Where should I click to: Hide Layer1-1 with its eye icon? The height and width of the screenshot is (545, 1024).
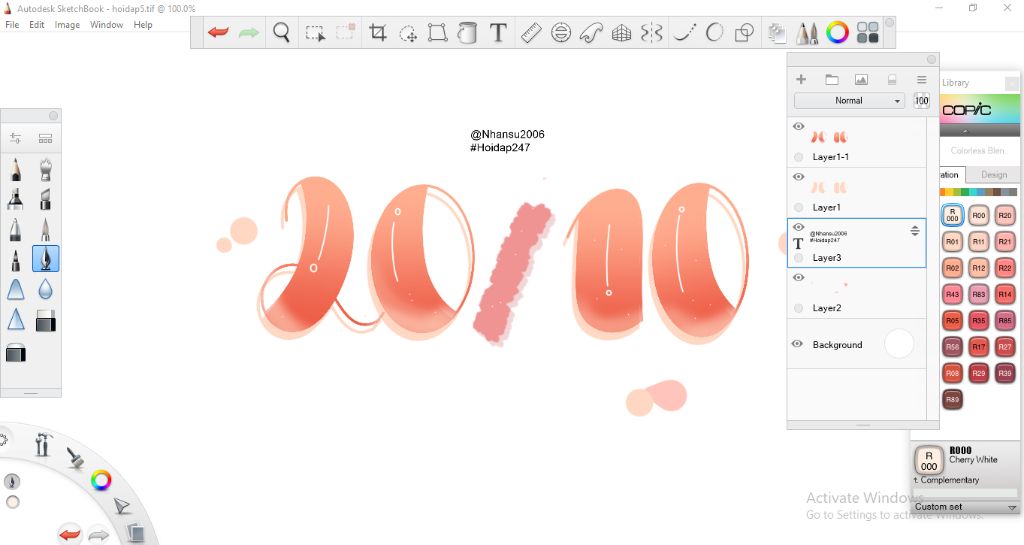(x=798, y=126)
